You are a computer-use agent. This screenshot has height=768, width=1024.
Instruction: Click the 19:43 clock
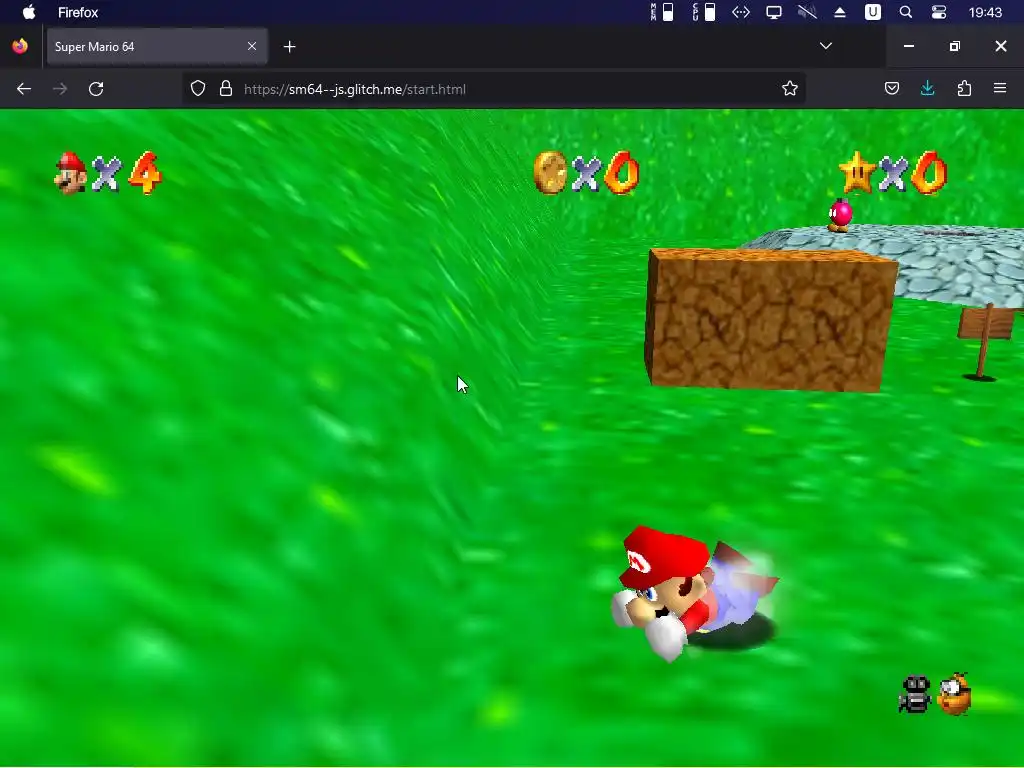(985, 12)
